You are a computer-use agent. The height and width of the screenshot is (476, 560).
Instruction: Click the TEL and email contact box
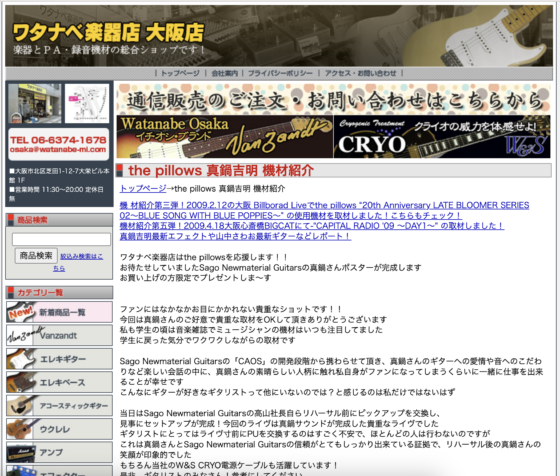[x=59, y=144]
